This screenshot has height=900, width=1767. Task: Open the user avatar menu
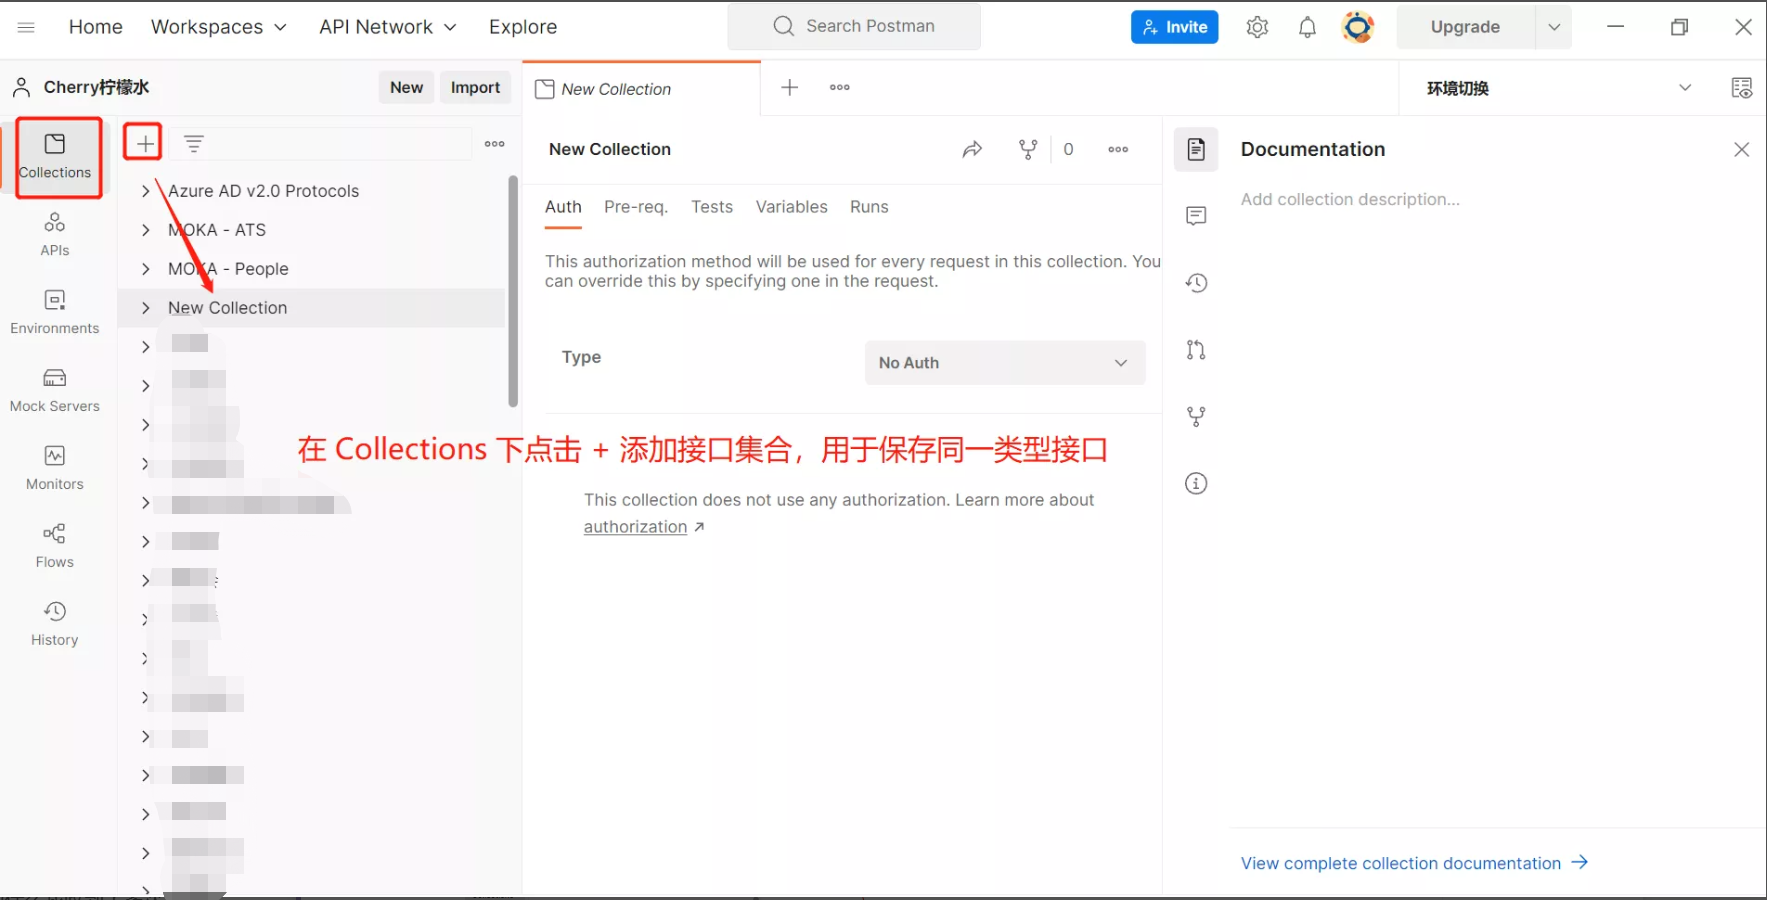(x=1358, y=27)
